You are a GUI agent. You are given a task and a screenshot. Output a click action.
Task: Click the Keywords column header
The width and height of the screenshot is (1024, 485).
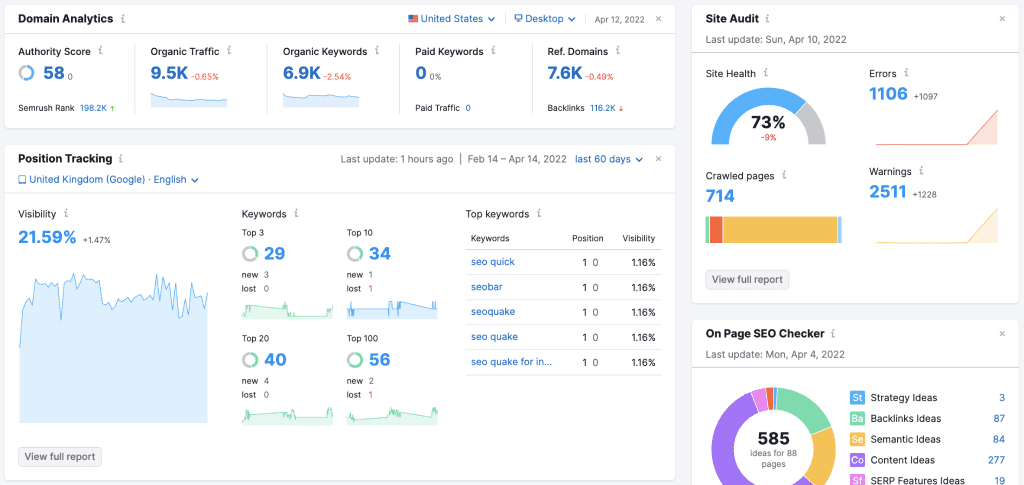pyautogui.click(x=490, y=238)
